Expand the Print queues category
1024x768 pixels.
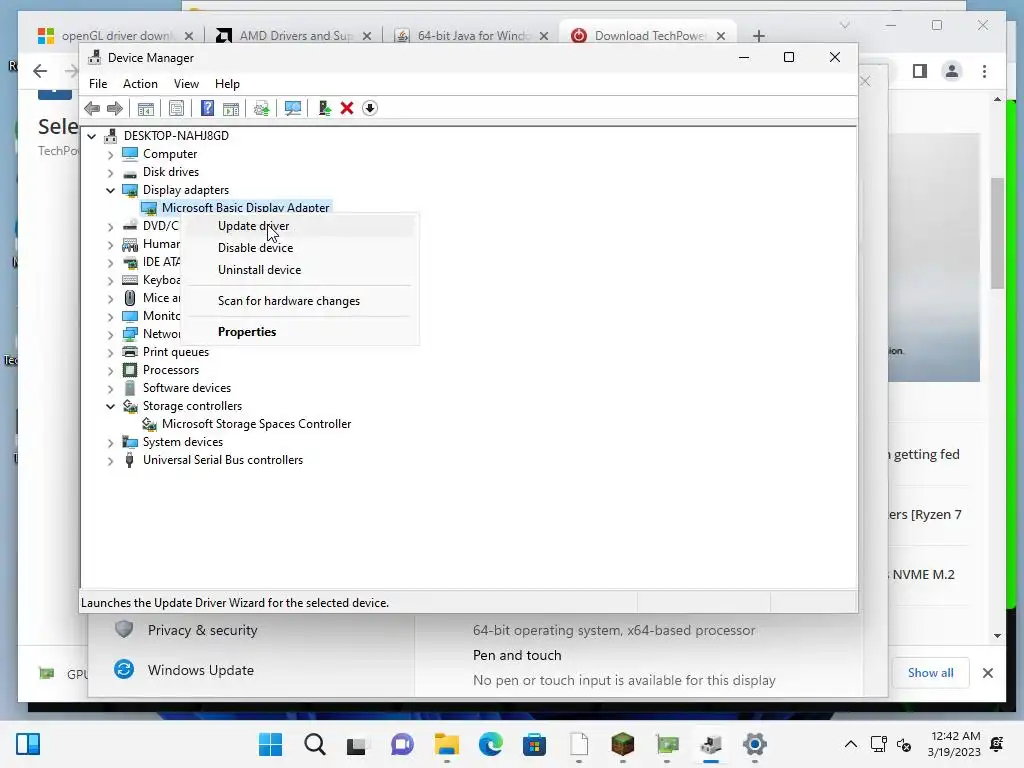click(x=110, y=353)
